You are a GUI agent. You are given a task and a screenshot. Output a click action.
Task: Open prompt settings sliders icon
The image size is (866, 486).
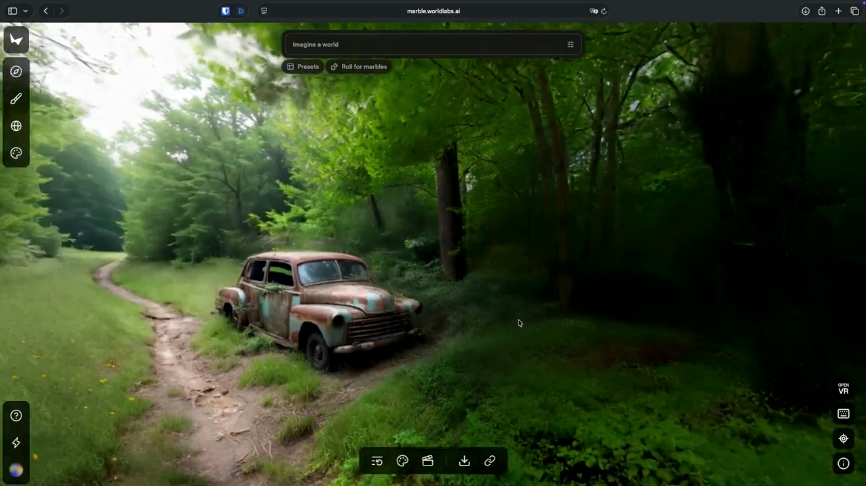pyautogui.click(x=571, y=44)
